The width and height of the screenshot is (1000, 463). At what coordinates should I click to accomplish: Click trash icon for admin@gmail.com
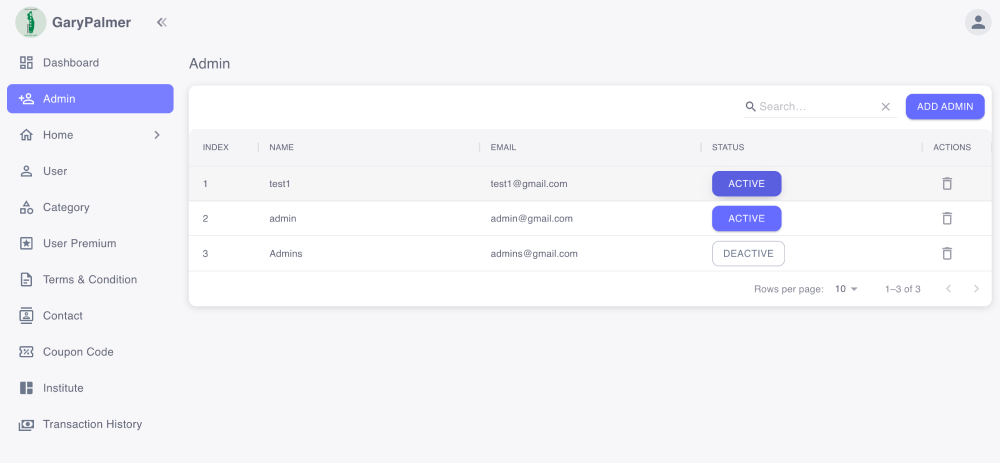pyautogui.click(x=947, y=219)
